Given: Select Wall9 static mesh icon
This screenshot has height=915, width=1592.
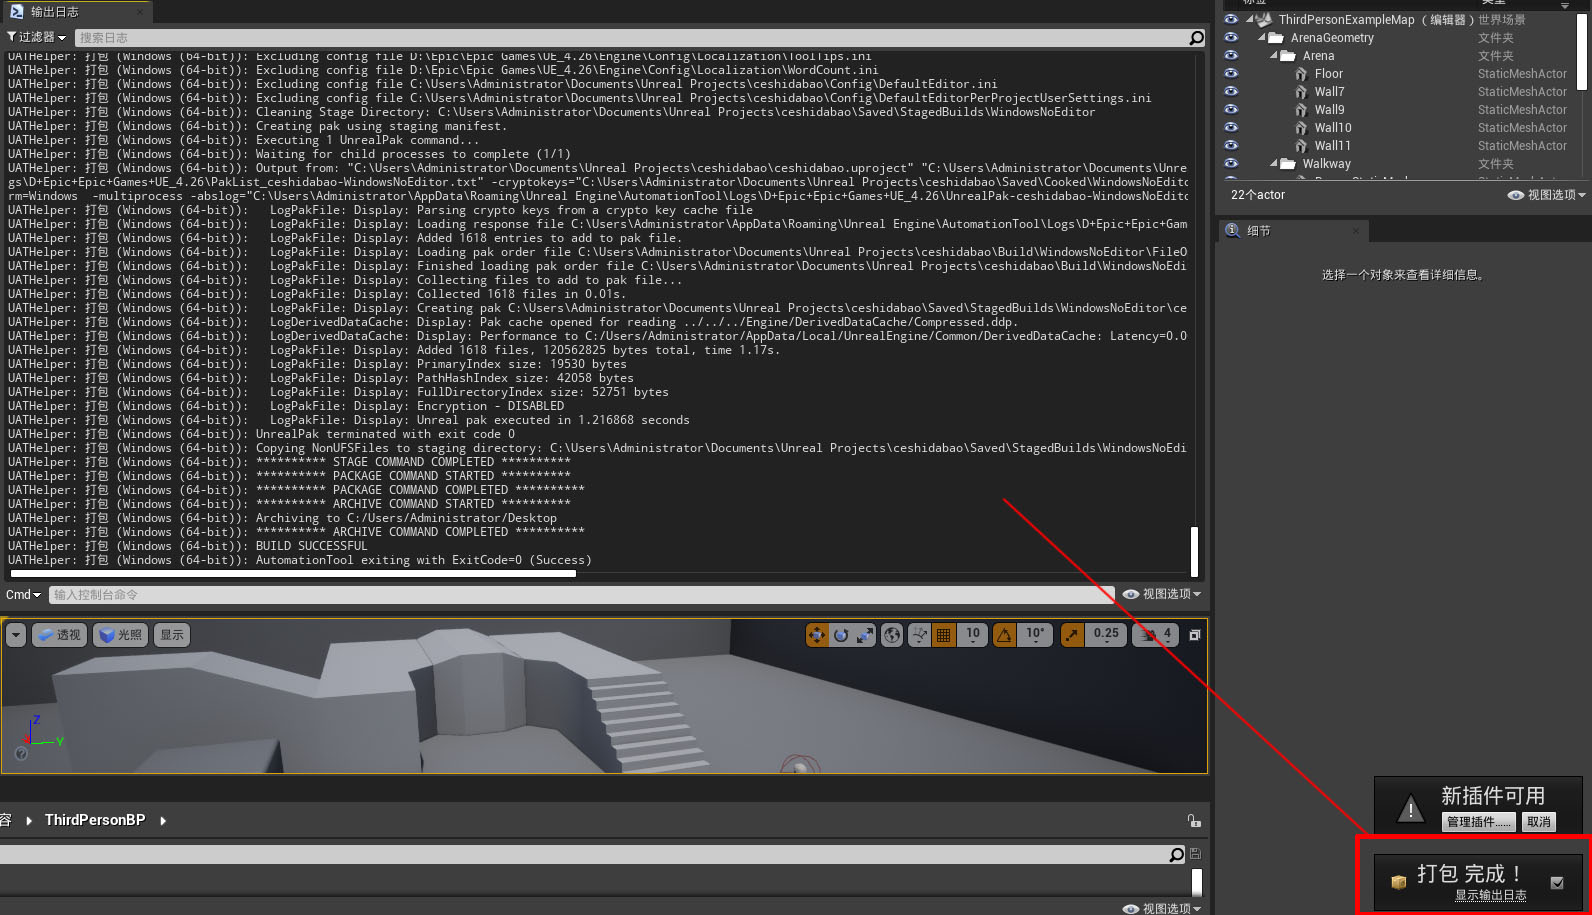Looking at the screenshot, I should click(x=1301, y=109).
